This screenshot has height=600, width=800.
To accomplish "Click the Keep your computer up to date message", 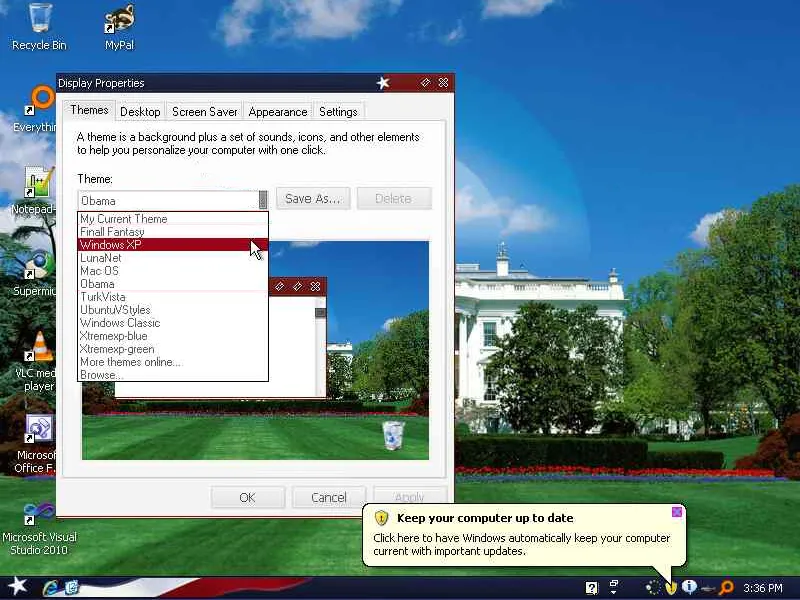I will click(485, 518).
